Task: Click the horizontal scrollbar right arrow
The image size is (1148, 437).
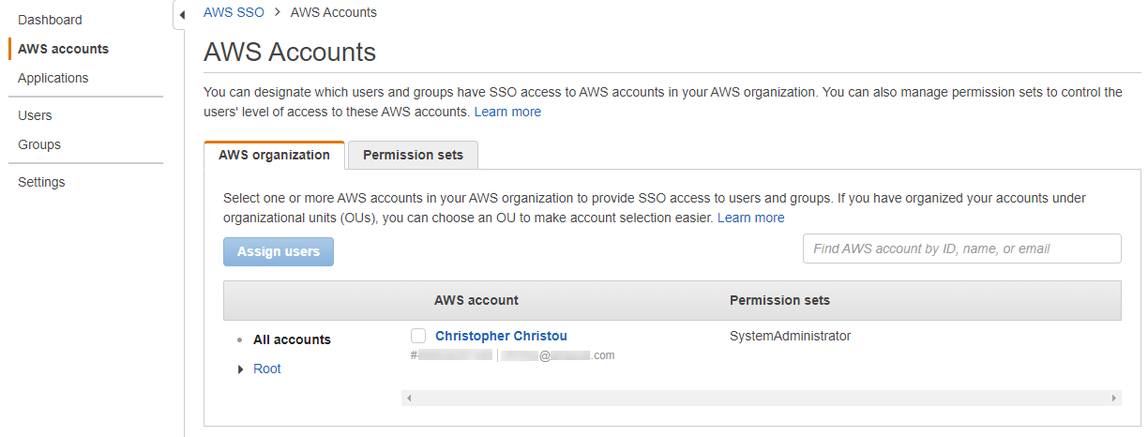Action: (1114, 398)
